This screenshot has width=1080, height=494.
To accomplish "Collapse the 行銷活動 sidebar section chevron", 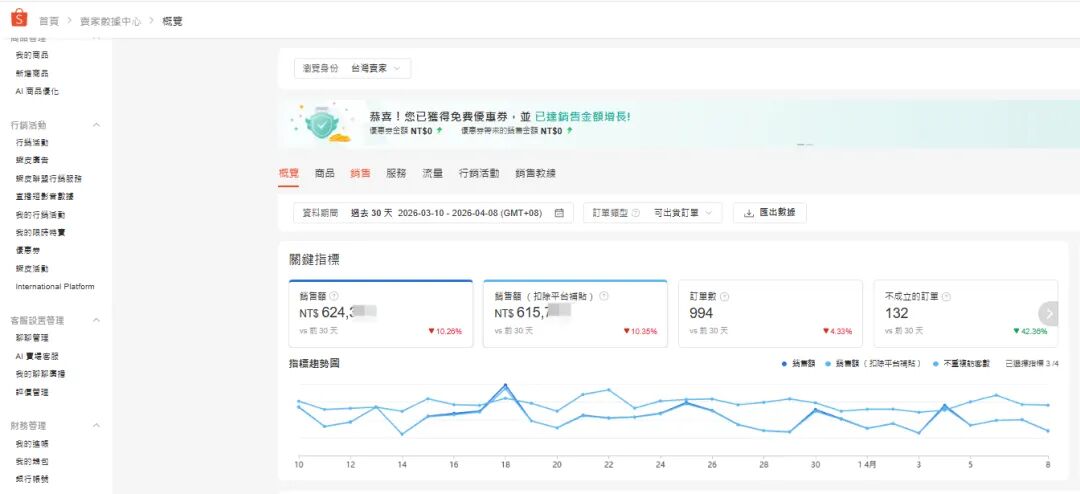I will pyautogui.click(x=96, y=125).
